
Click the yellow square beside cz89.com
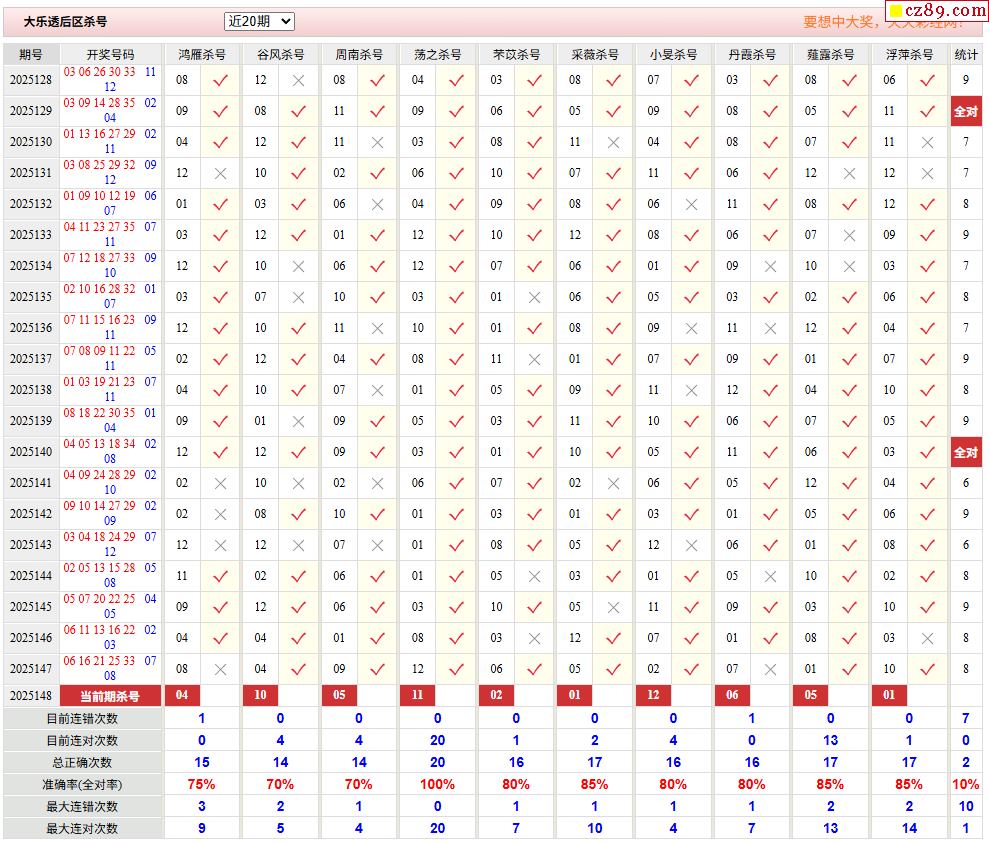pyautogui.click(x=896, y=13)
